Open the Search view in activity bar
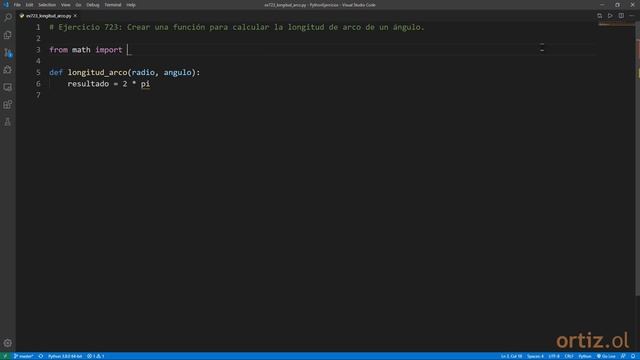Viewport: 640px width, 360px height. [8, 18]
